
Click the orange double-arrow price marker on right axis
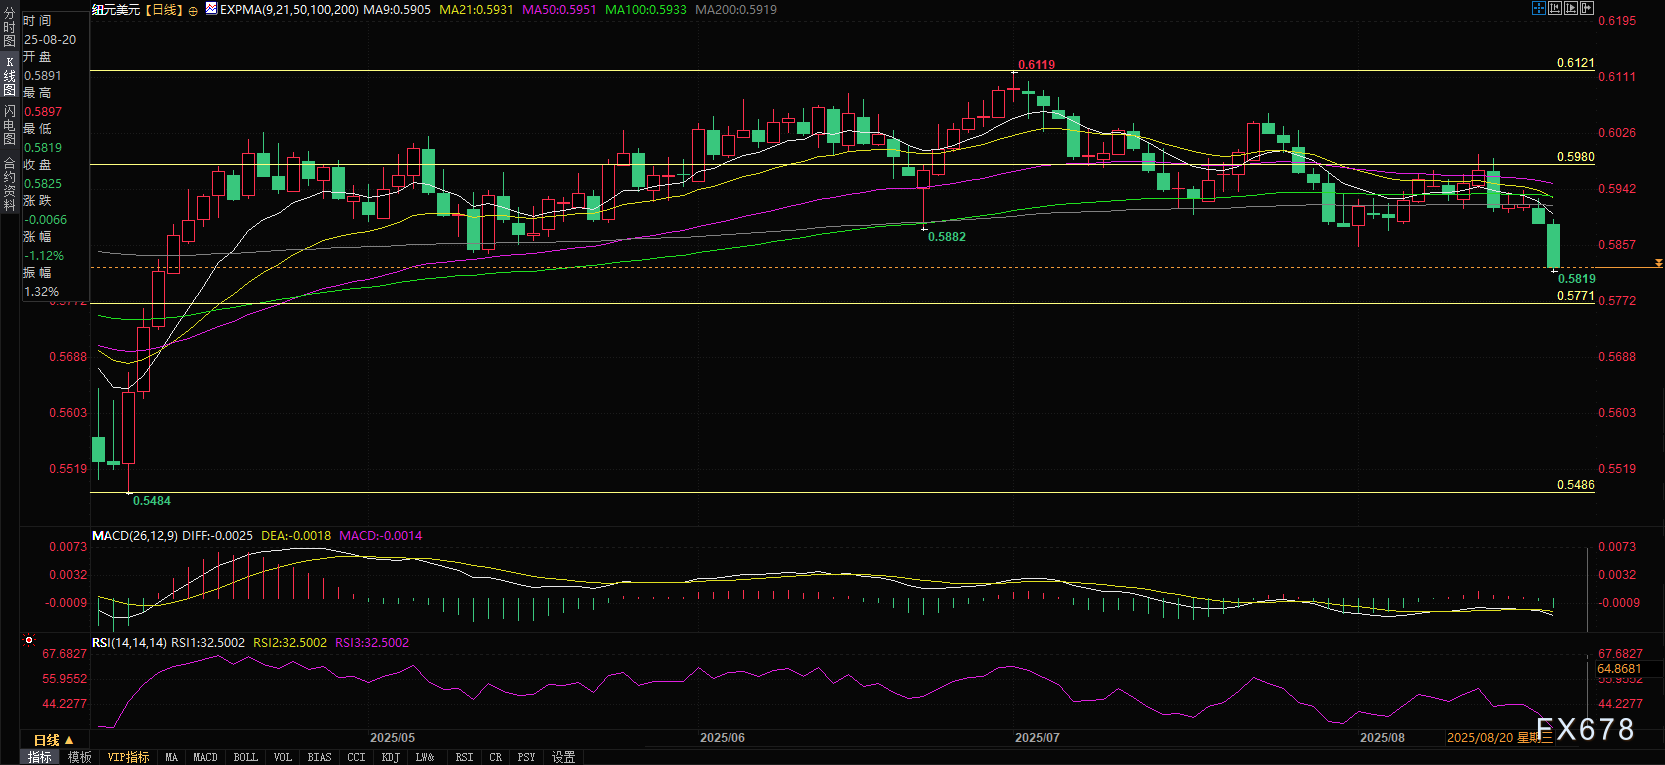[1658, 264]
